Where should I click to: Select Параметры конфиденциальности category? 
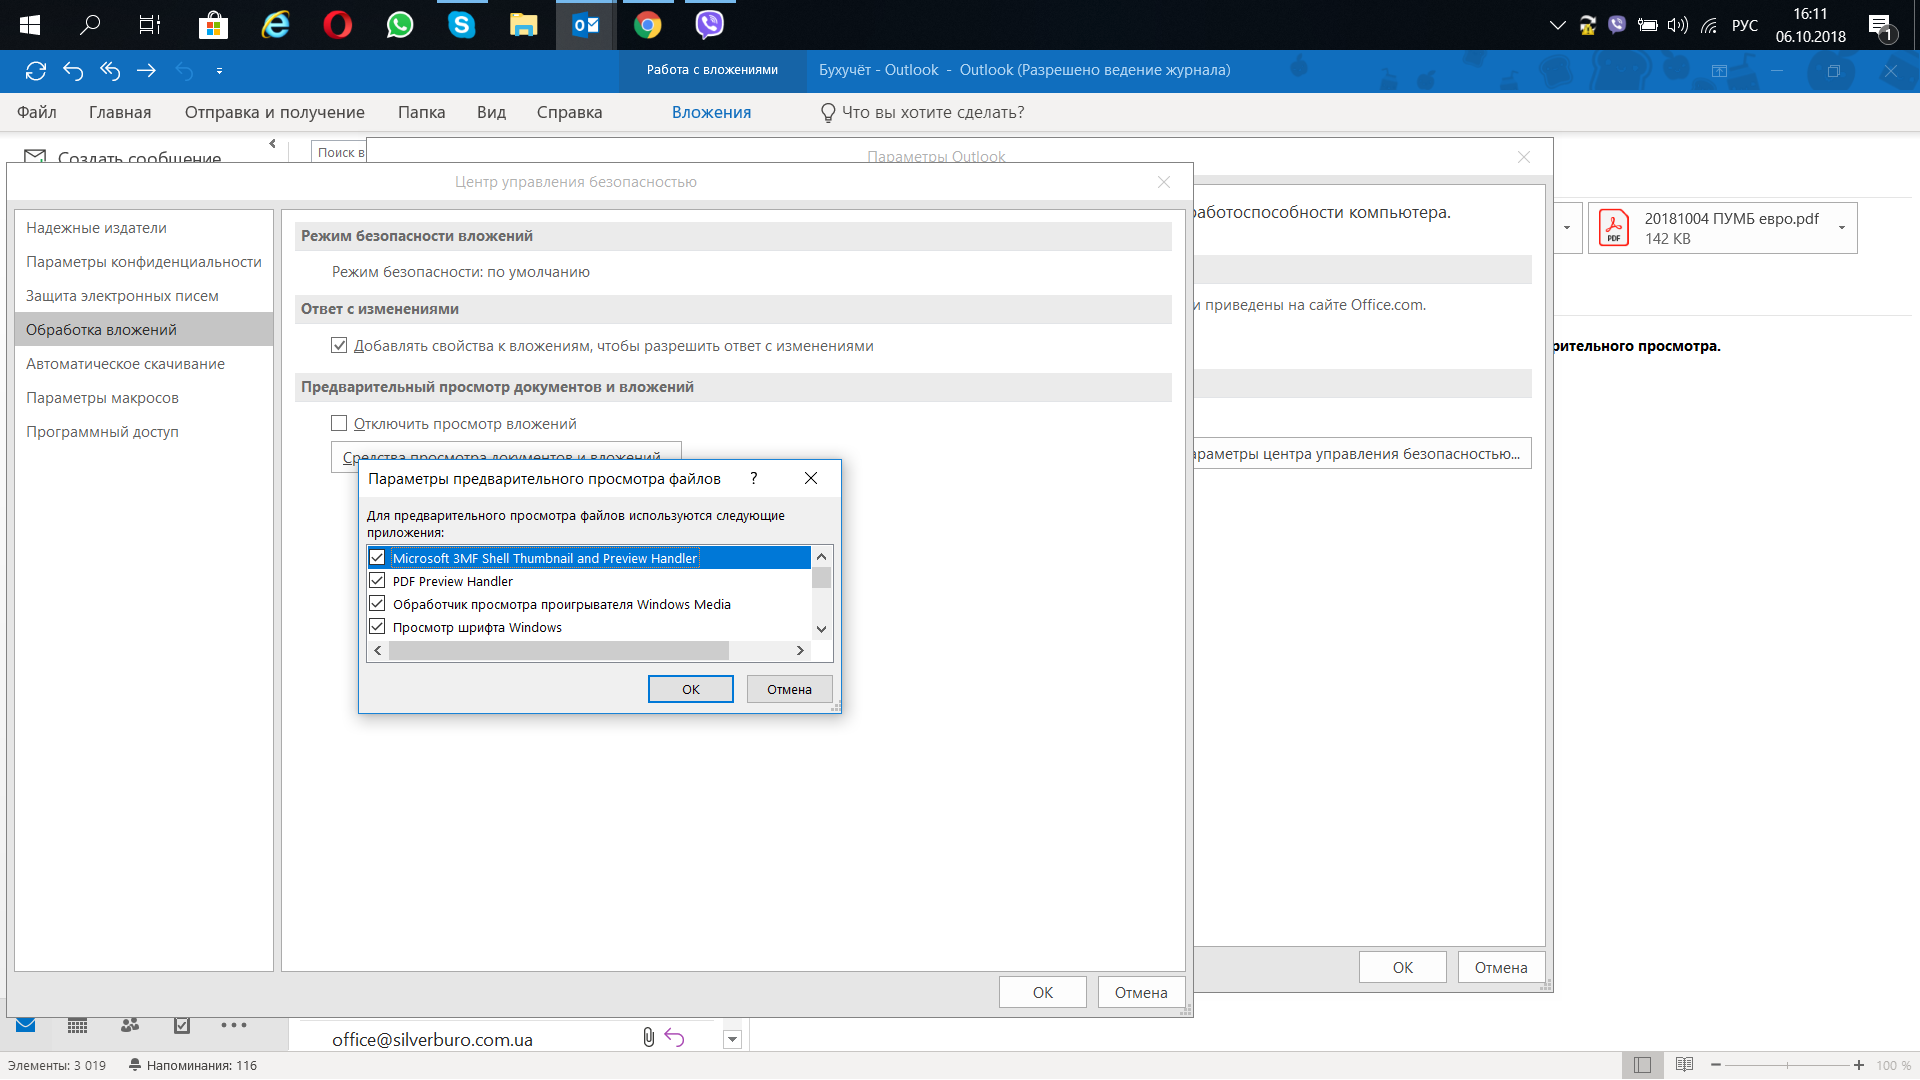coord(144,262)
